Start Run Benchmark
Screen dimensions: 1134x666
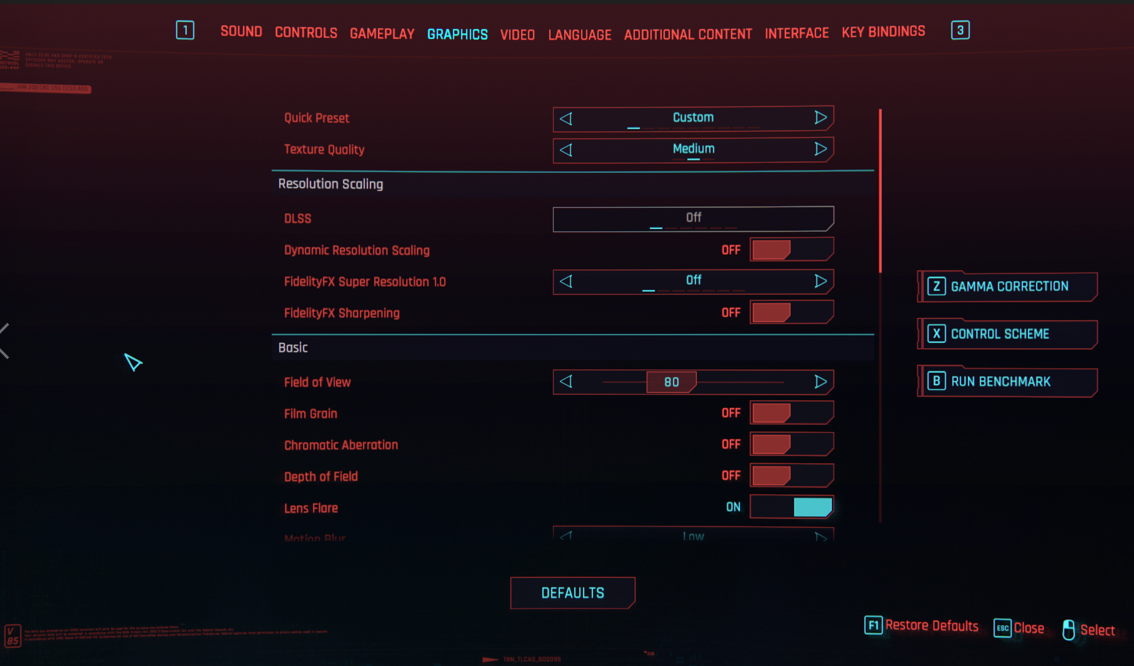coord(1007,382)
